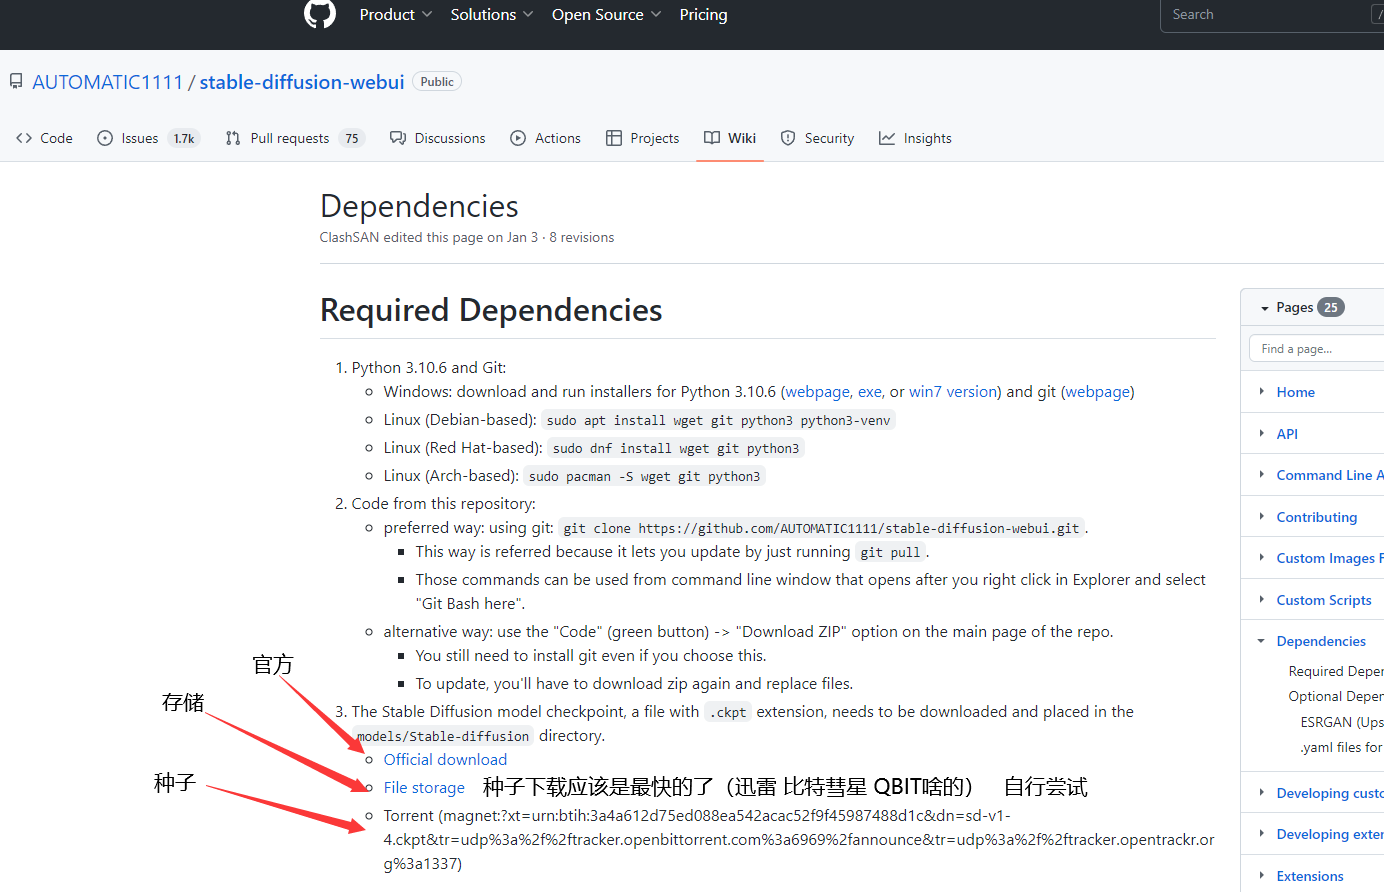Image resolution: width=1384 pixels, height=892 pixels.
Task: Open the File storage link
Action: tap(424, 788)
